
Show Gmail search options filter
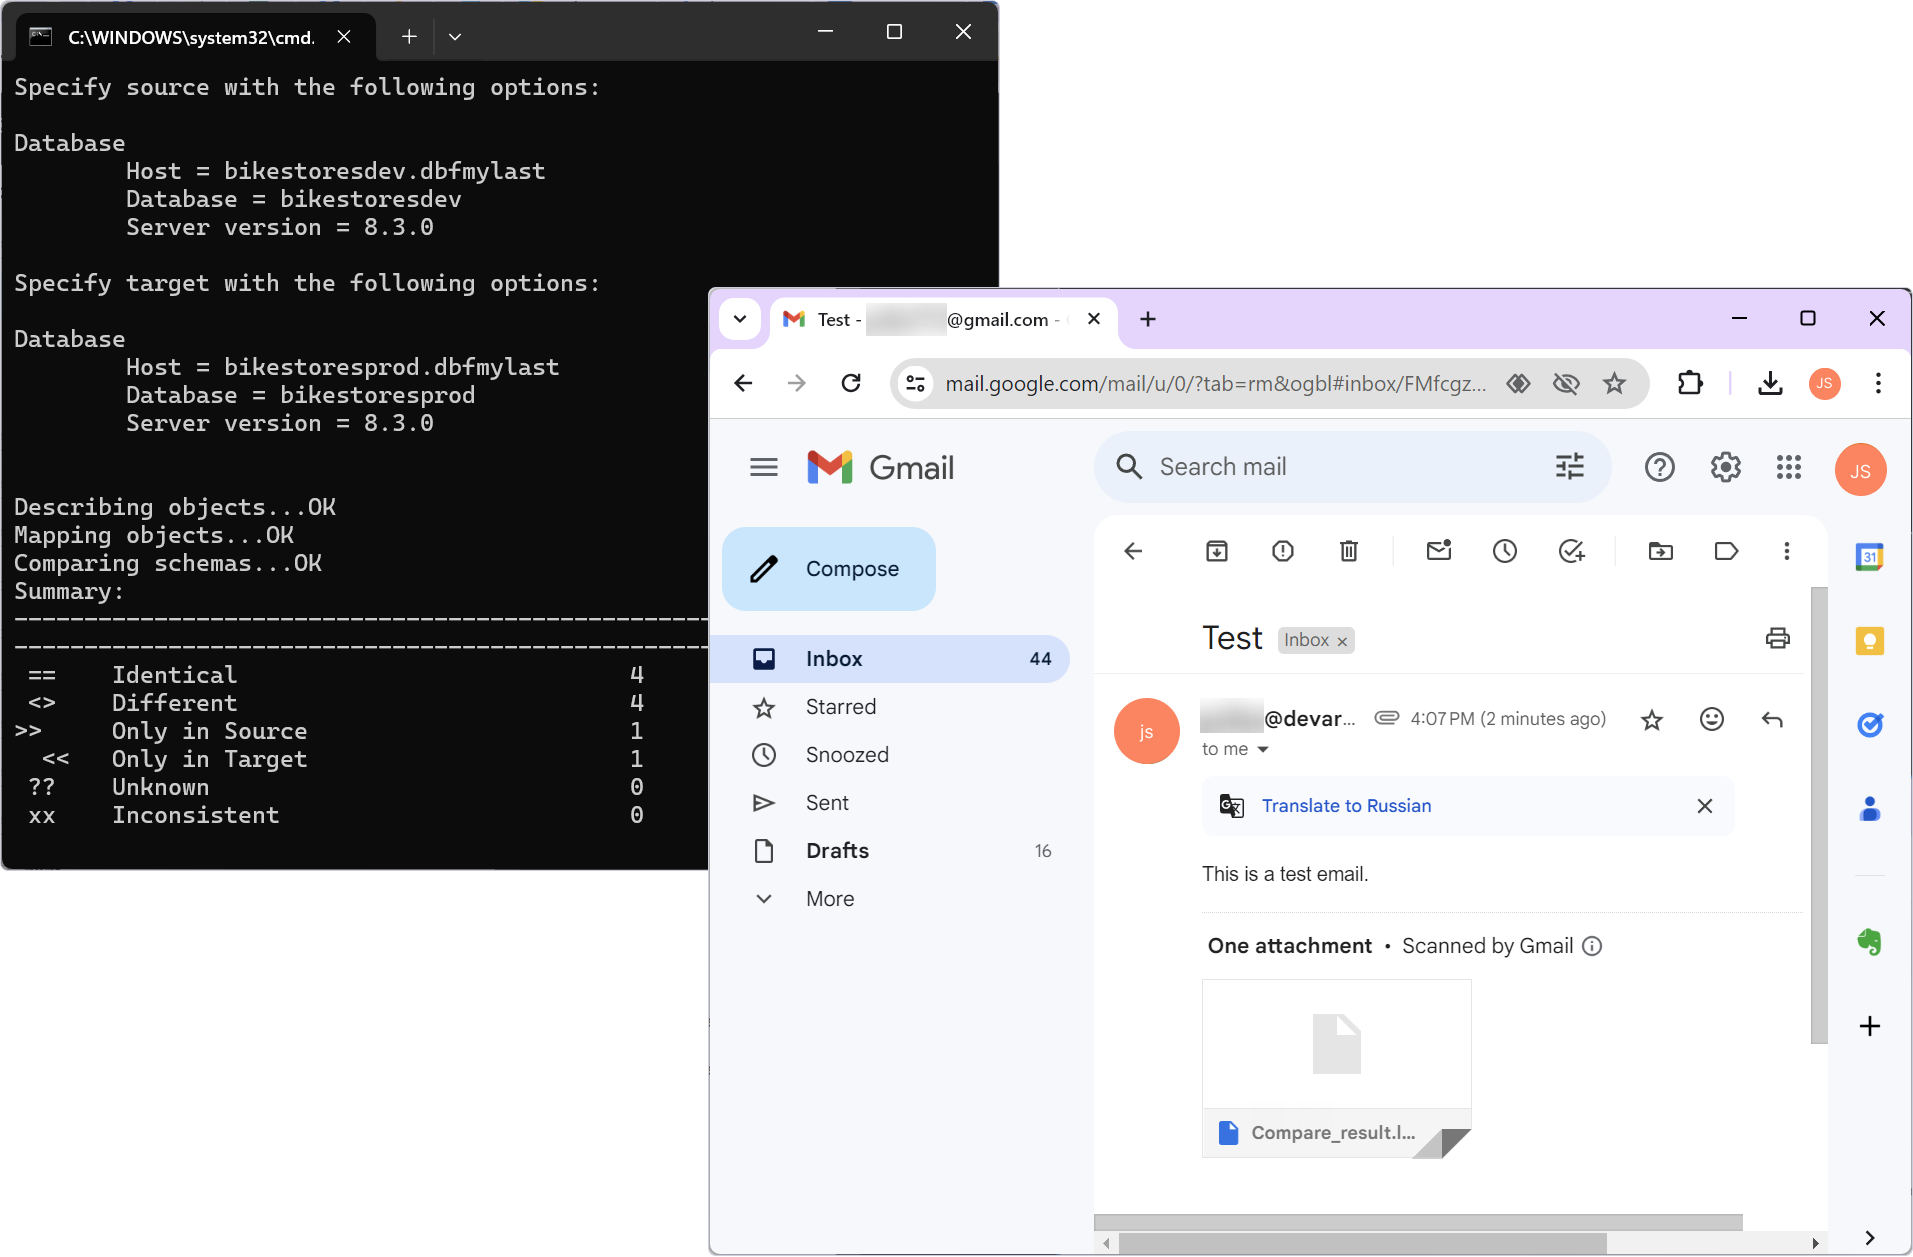pos(1570,466)
